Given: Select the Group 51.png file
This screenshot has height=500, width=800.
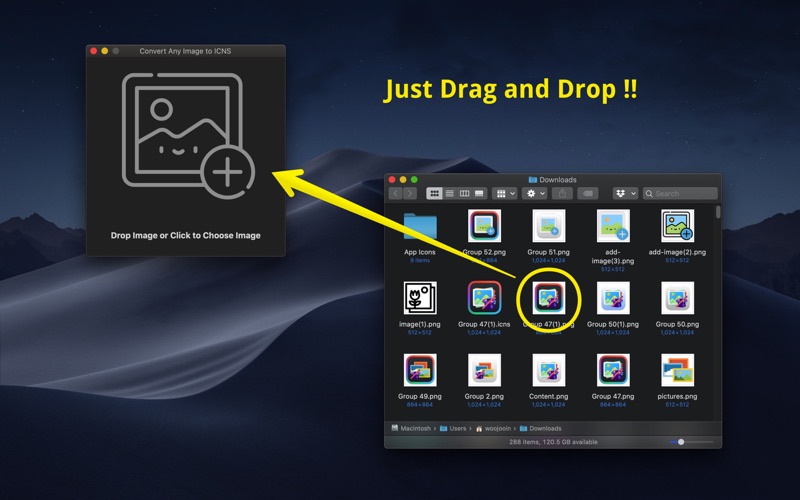Looking at the screenshot, I should click(x=548, y=226).
